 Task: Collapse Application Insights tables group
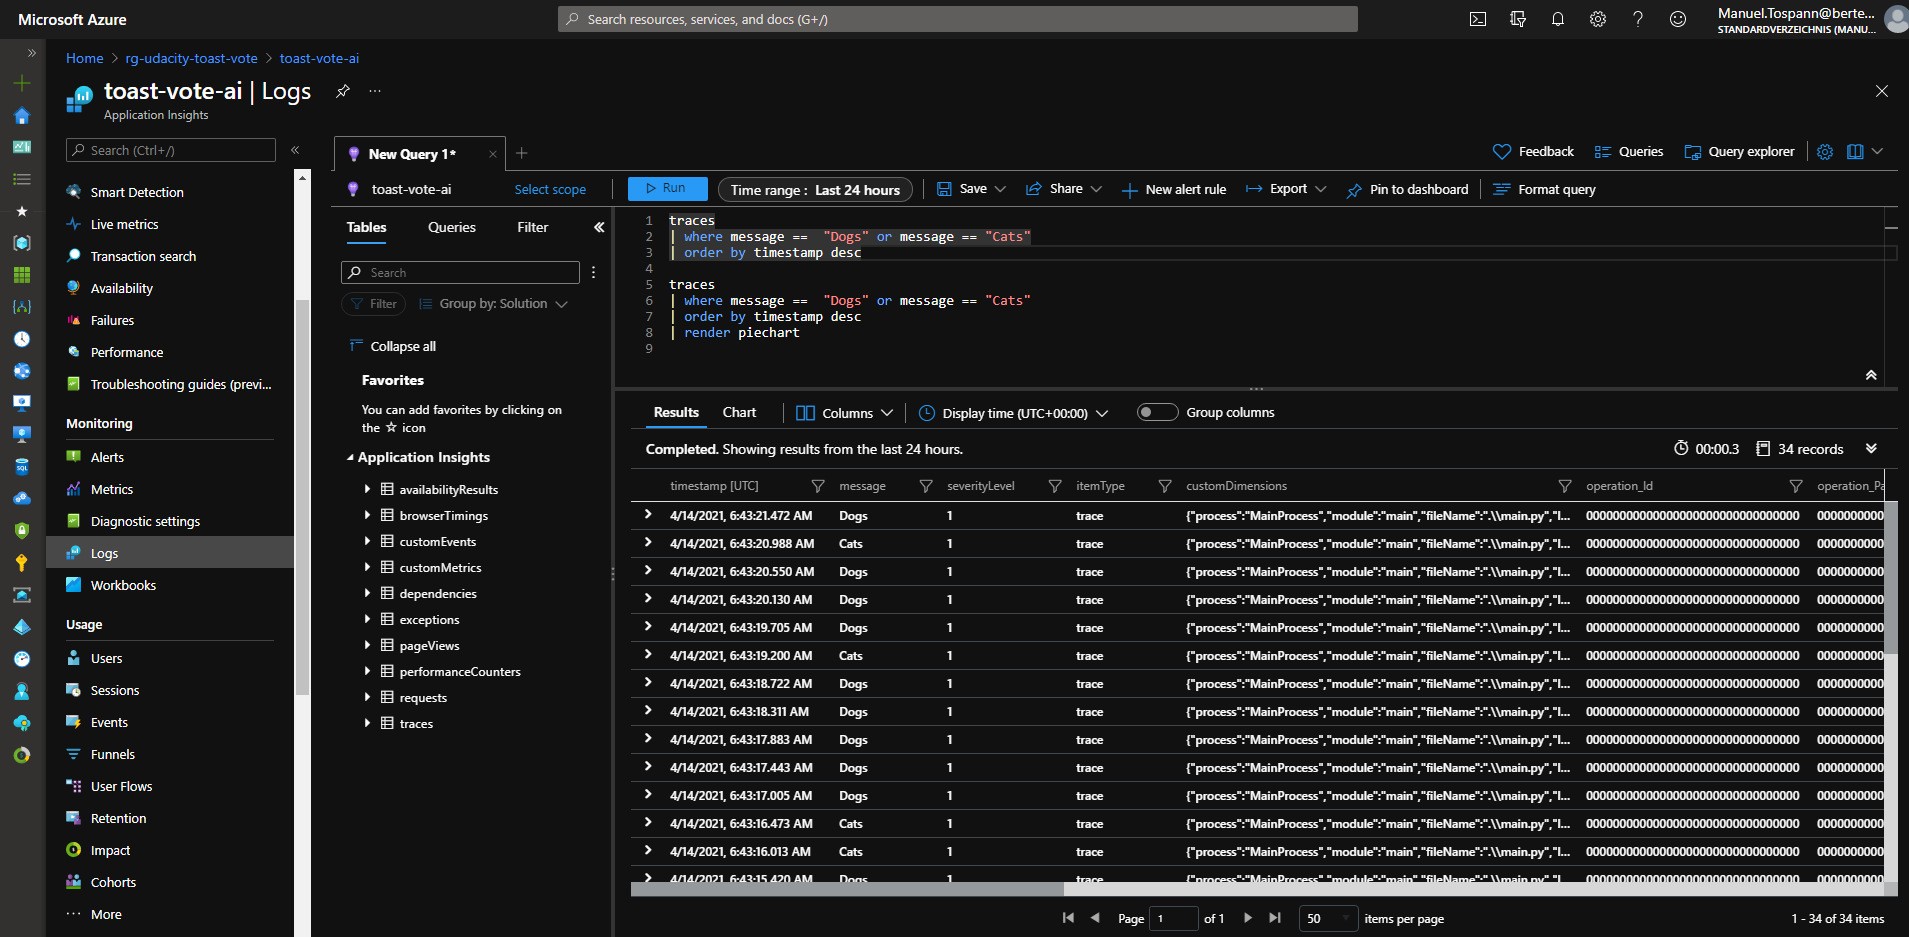pos(350,457)
